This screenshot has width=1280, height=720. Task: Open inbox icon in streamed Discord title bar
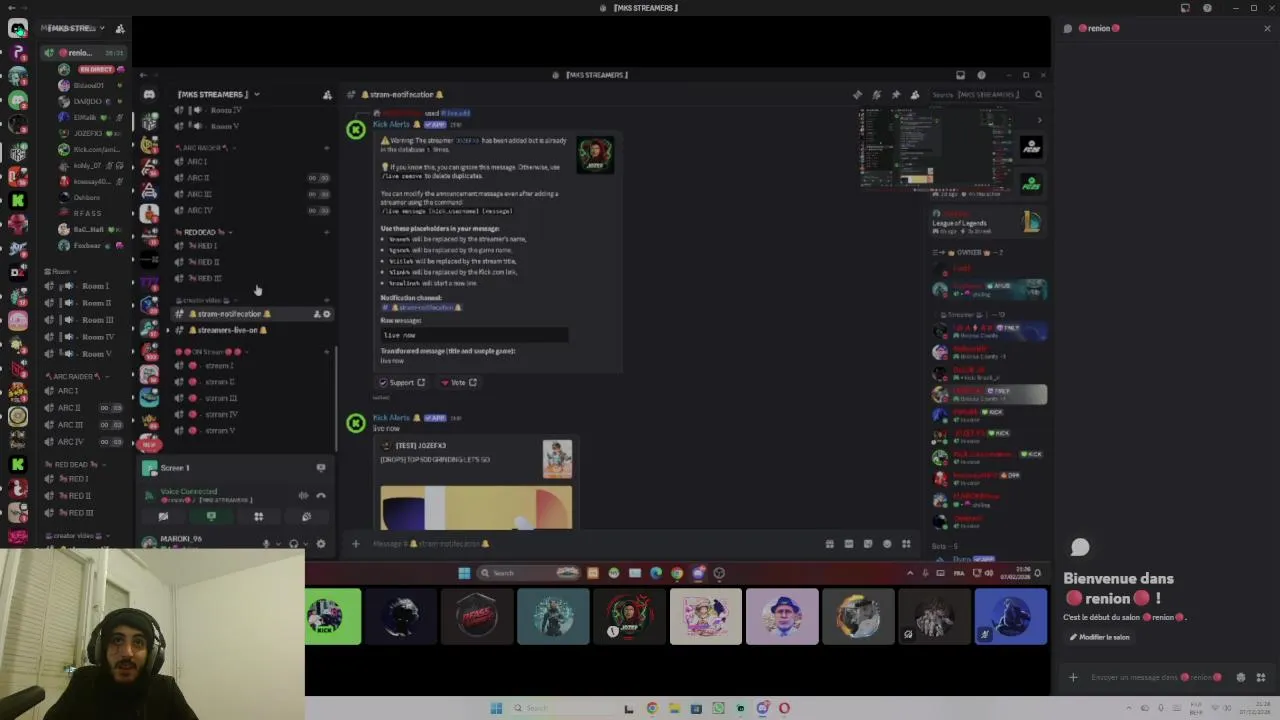click(x=960, y=75)
